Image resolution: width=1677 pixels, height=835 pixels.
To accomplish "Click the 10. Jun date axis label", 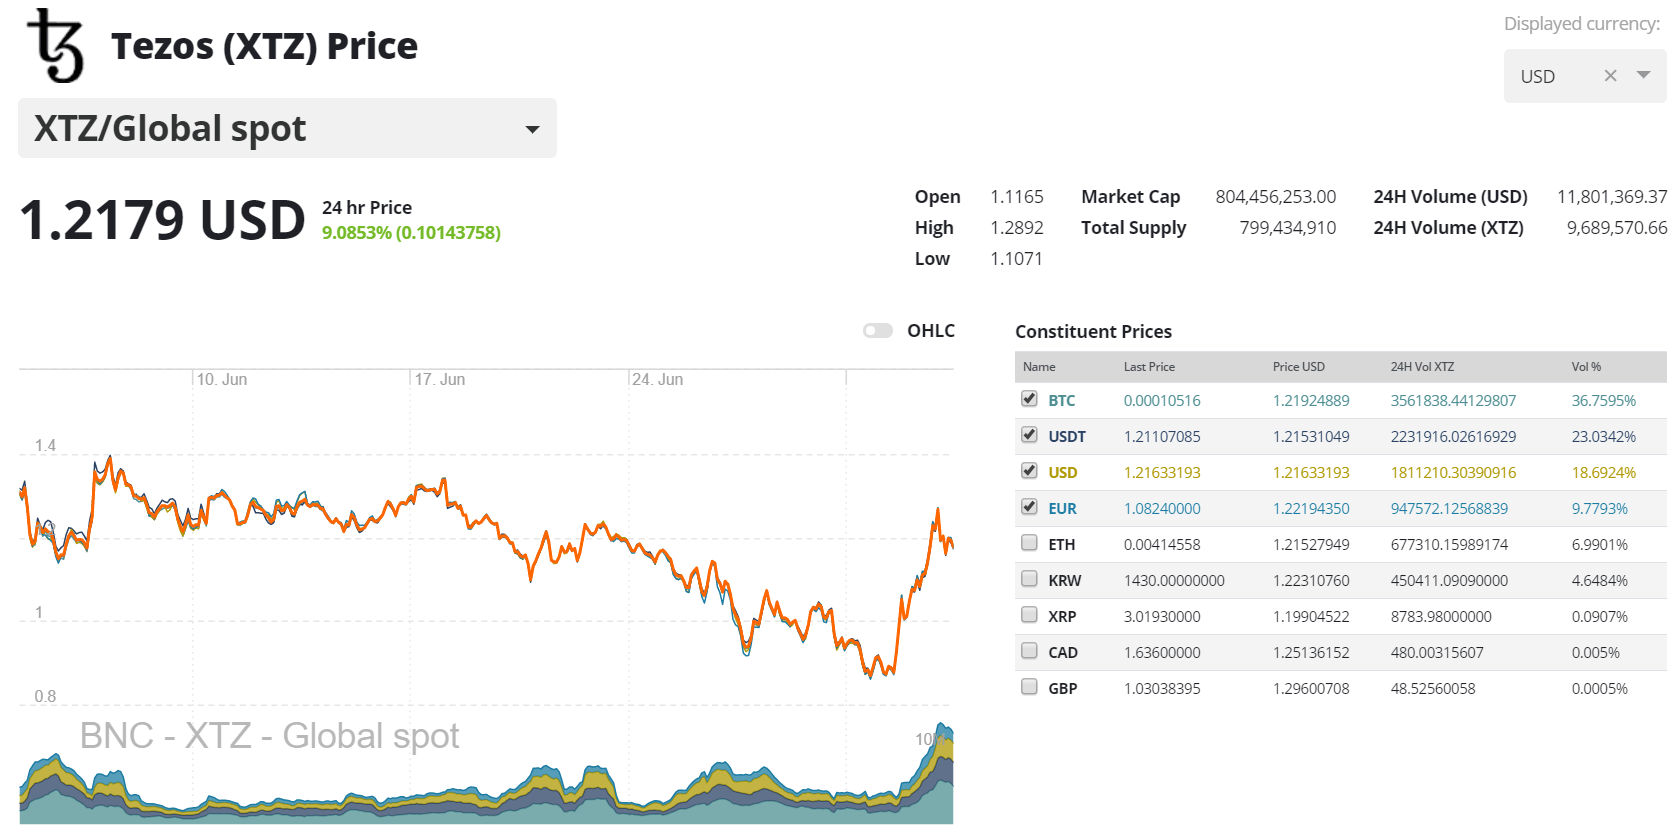I will click(x=222, y=380).
